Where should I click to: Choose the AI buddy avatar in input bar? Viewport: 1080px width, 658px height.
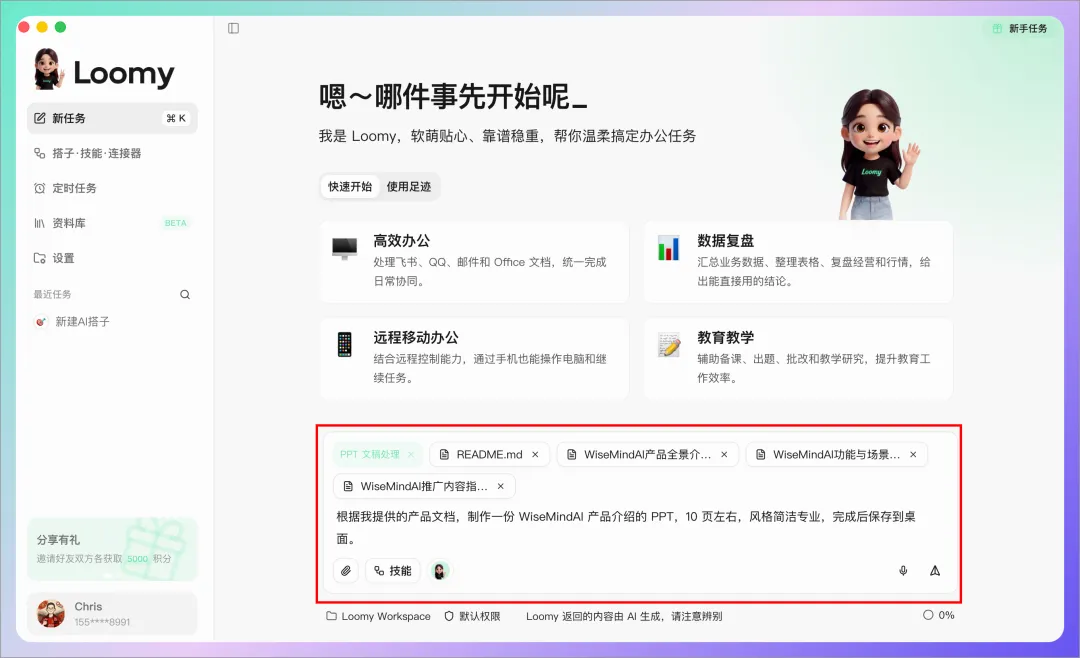tap(439, 570)
